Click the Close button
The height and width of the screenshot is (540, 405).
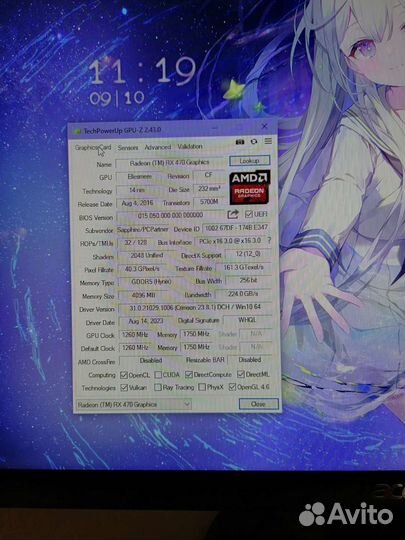pyautogui.click(x=258, y=404)
